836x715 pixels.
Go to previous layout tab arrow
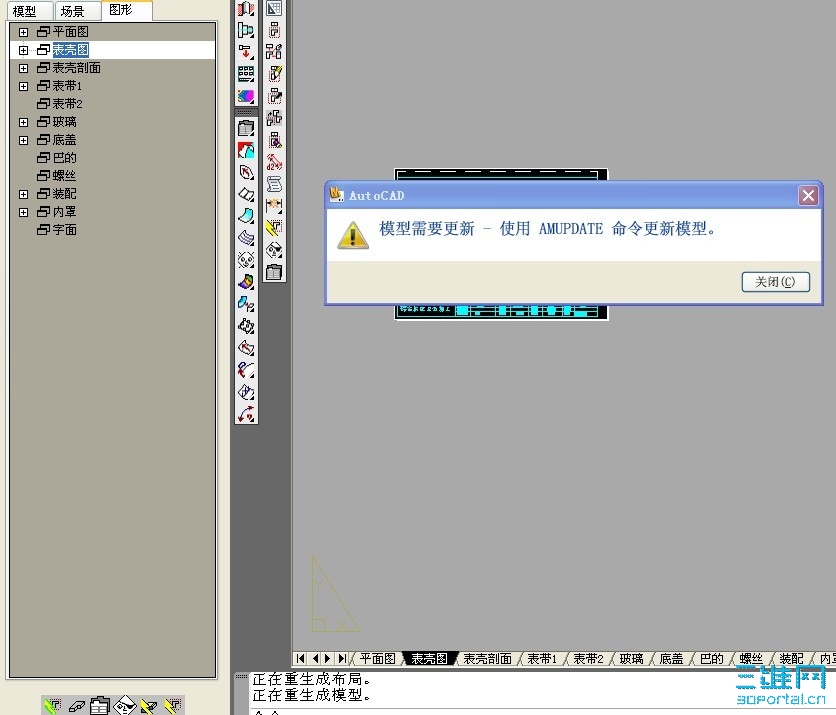click(315, 658)
